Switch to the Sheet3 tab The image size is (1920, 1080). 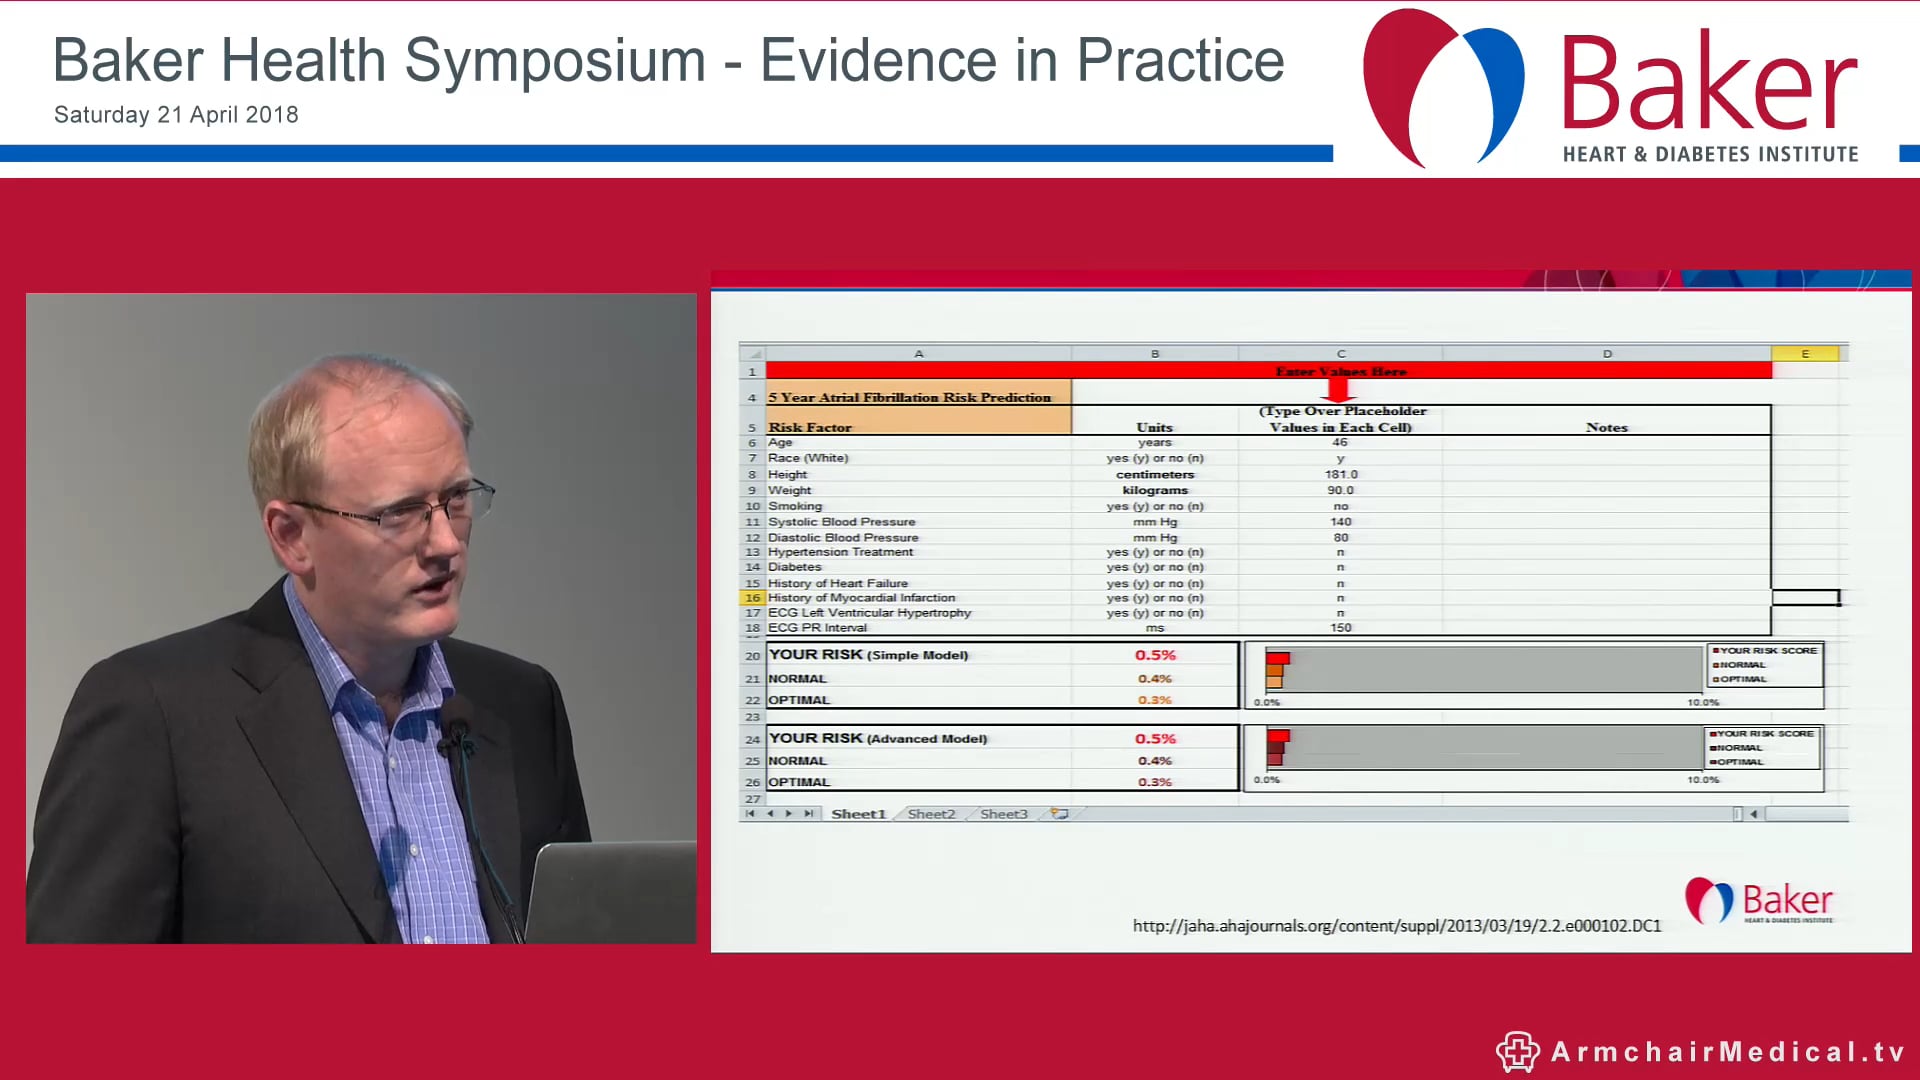(x=1003, y=814)
